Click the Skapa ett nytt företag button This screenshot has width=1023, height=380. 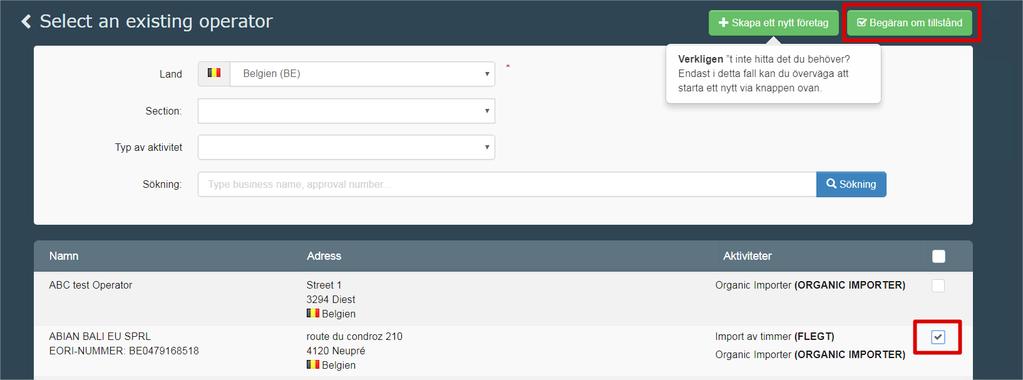(773, 23)
